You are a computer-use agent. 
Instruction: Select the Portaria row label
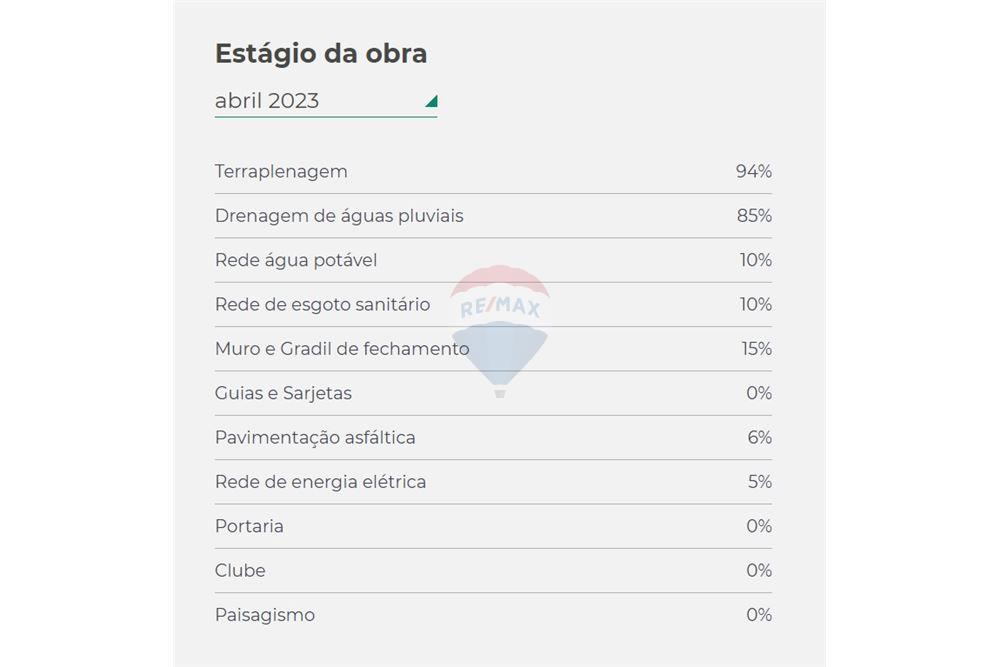[x=249, y=526]
